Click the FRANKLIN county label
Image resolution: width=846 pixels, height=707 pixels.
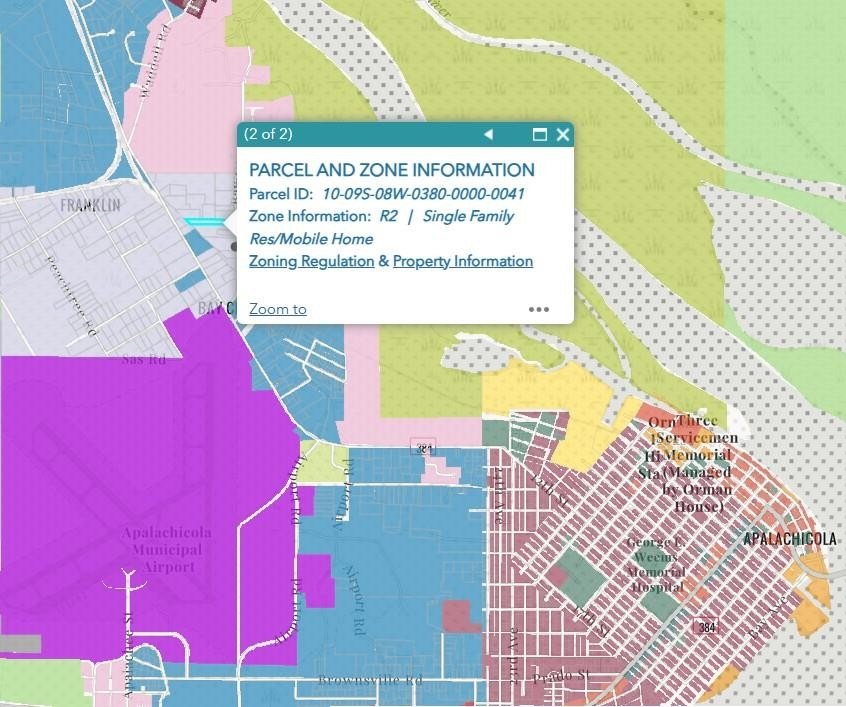pos(90,205)
